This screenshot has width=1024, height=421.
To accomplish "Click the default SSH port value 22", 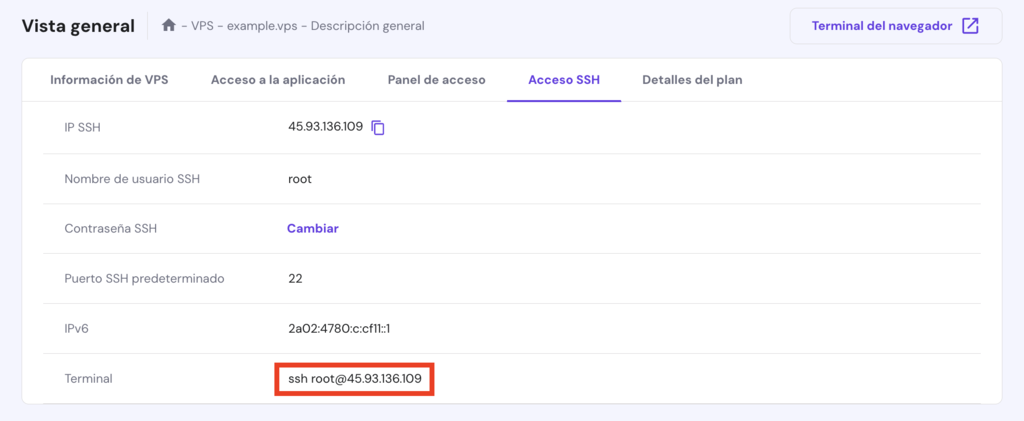I will point(295,278).
